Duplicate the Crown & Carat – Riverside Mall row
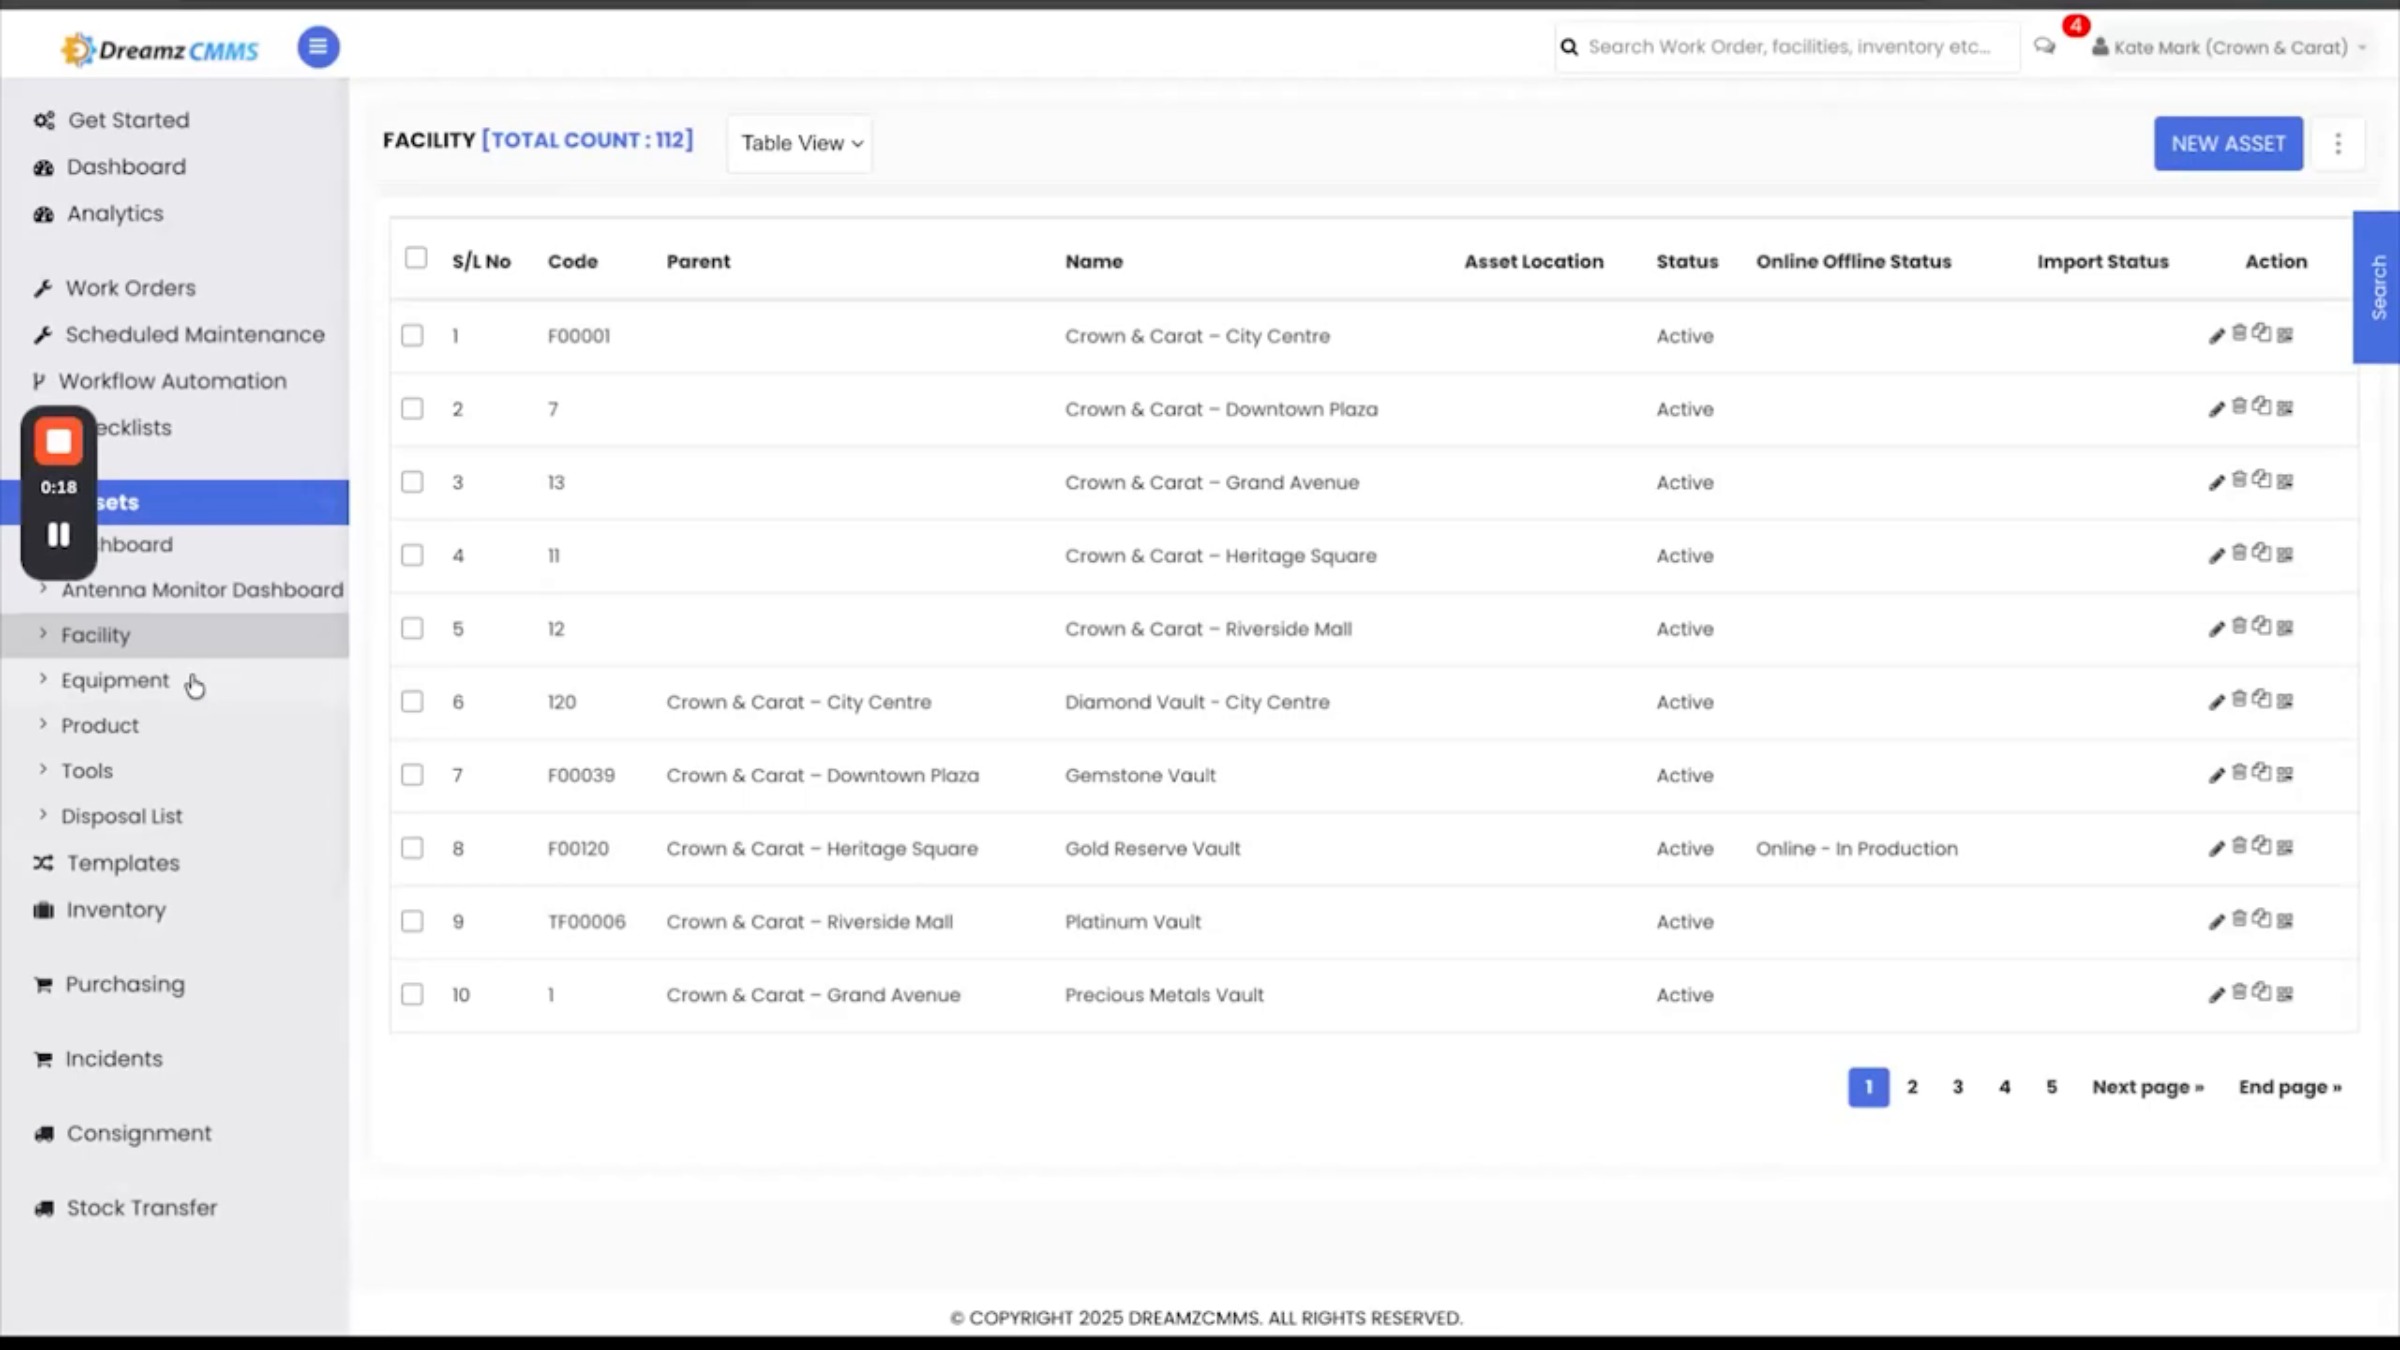2400x1350 pixels. [x=2262, y=625]
